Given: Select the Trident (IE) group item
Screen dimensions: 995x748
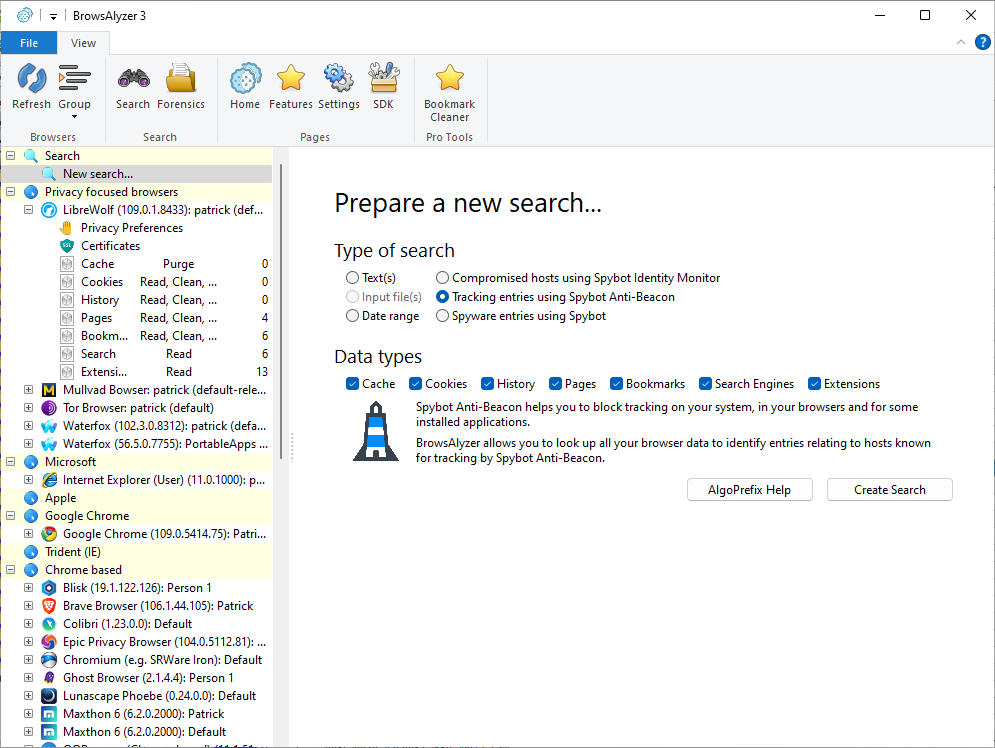Looking at the screenshot, I should tap(72, 552).
